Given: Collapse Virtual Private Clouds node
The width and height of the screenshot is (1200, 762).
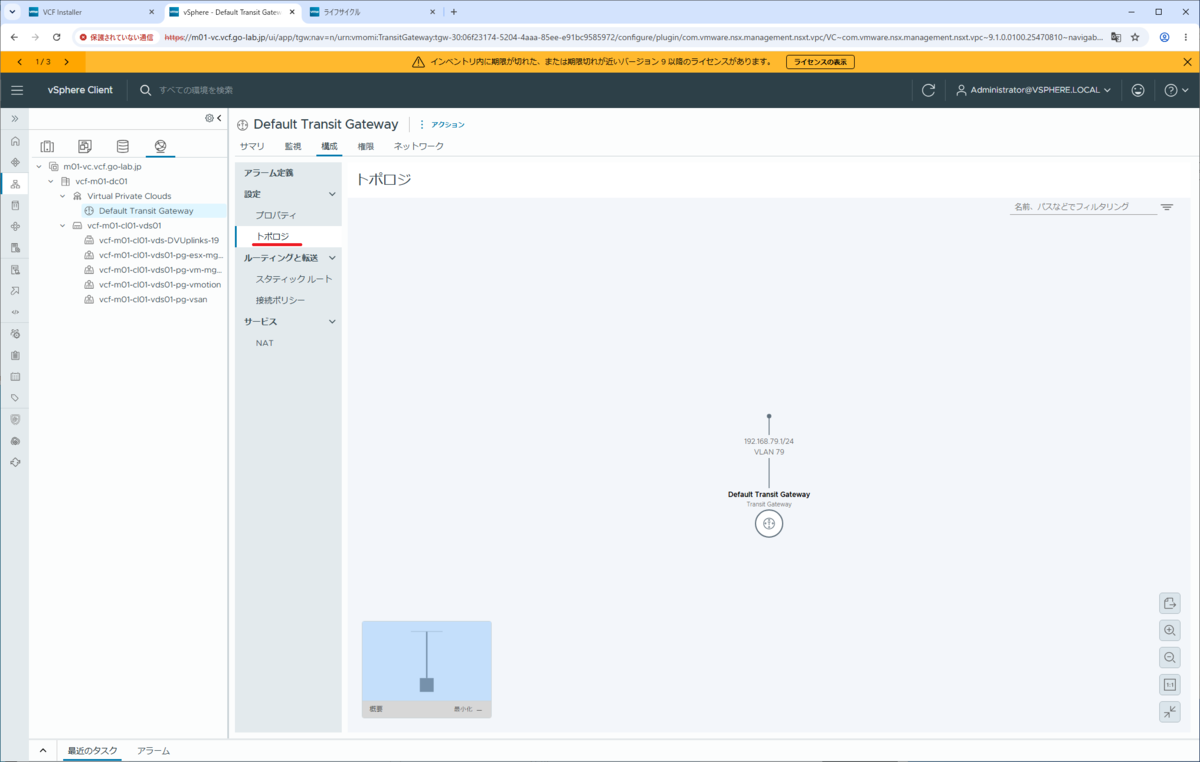Looking at the screenshot, I should 63,196.
